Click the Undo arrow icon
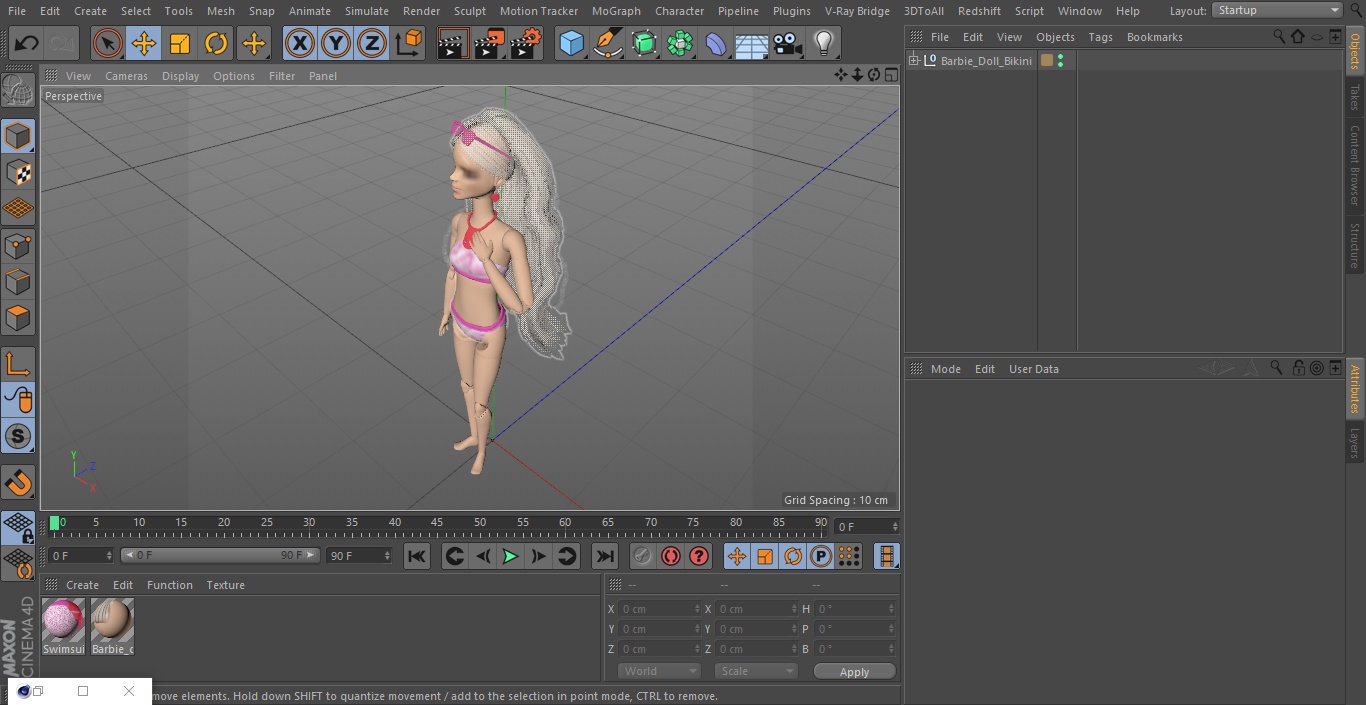 point(26,43)
